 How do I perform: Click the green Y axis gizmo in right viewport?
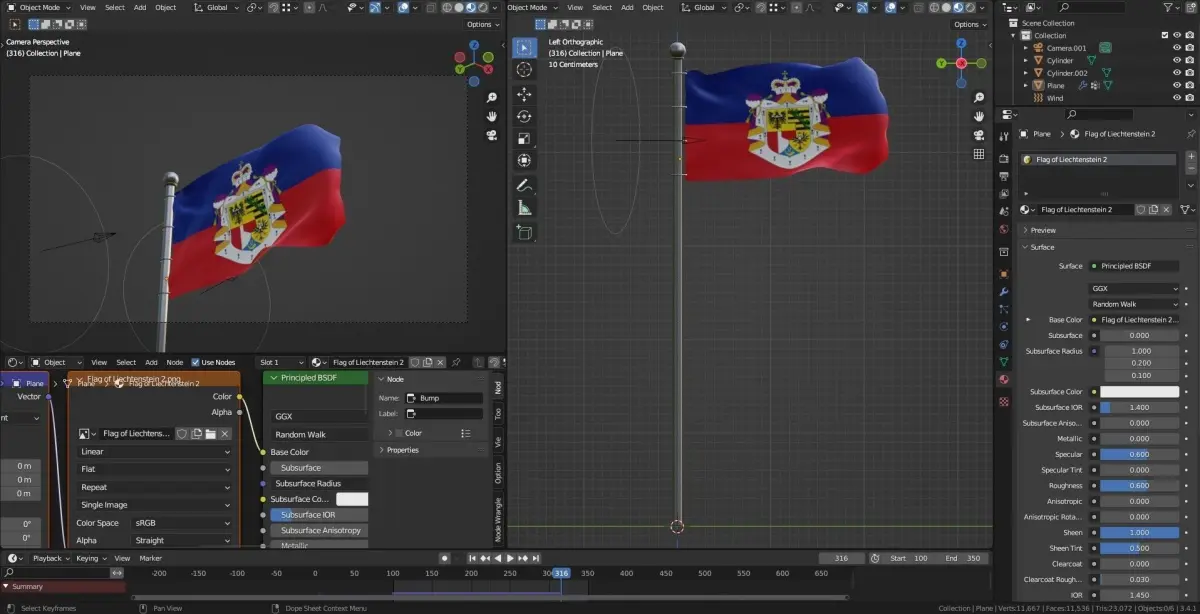pyautogui.click(x=942, y=63)
